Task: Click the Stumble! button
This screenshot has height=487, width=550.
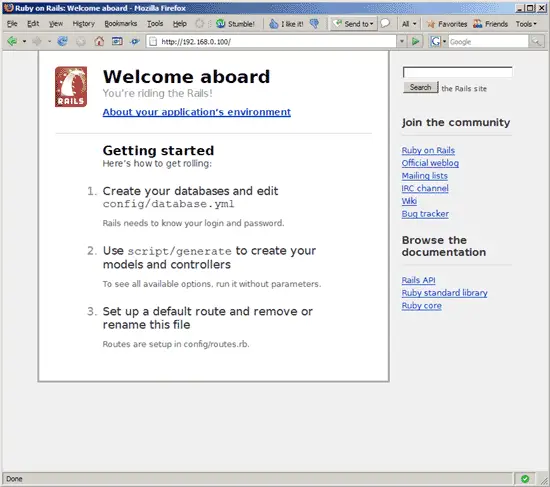Action: (235, 24)
